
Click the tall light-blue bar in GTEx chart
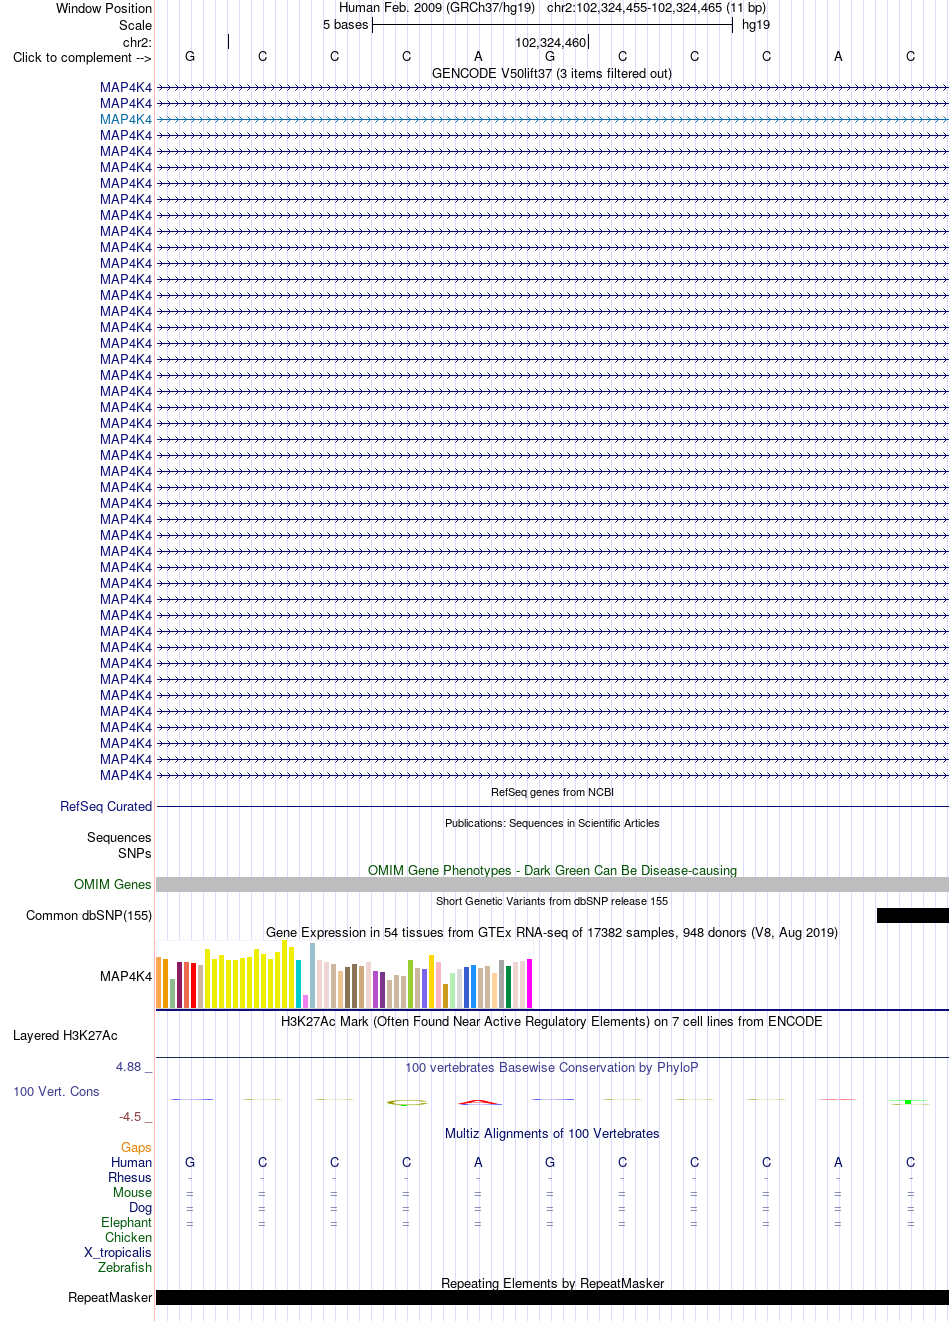[x=312, y=975]
